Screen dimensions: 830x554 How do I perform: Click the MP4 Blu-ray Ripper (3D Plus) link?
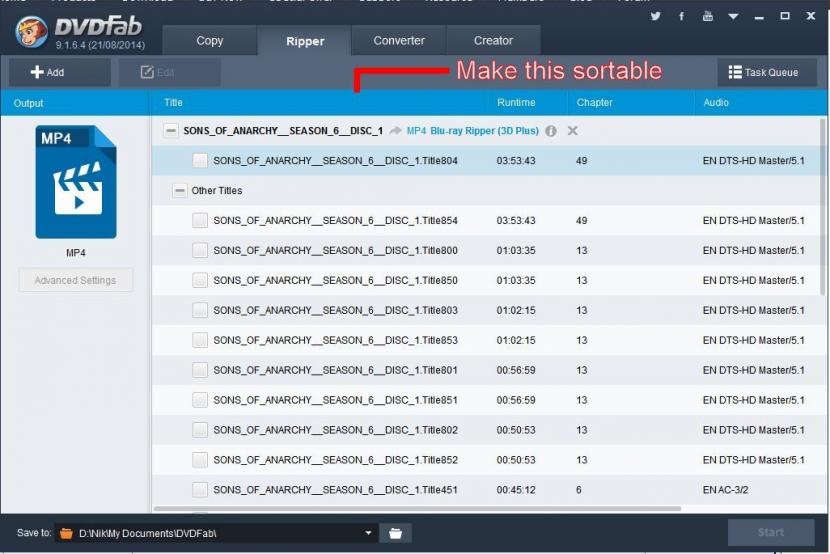(472, 131)
